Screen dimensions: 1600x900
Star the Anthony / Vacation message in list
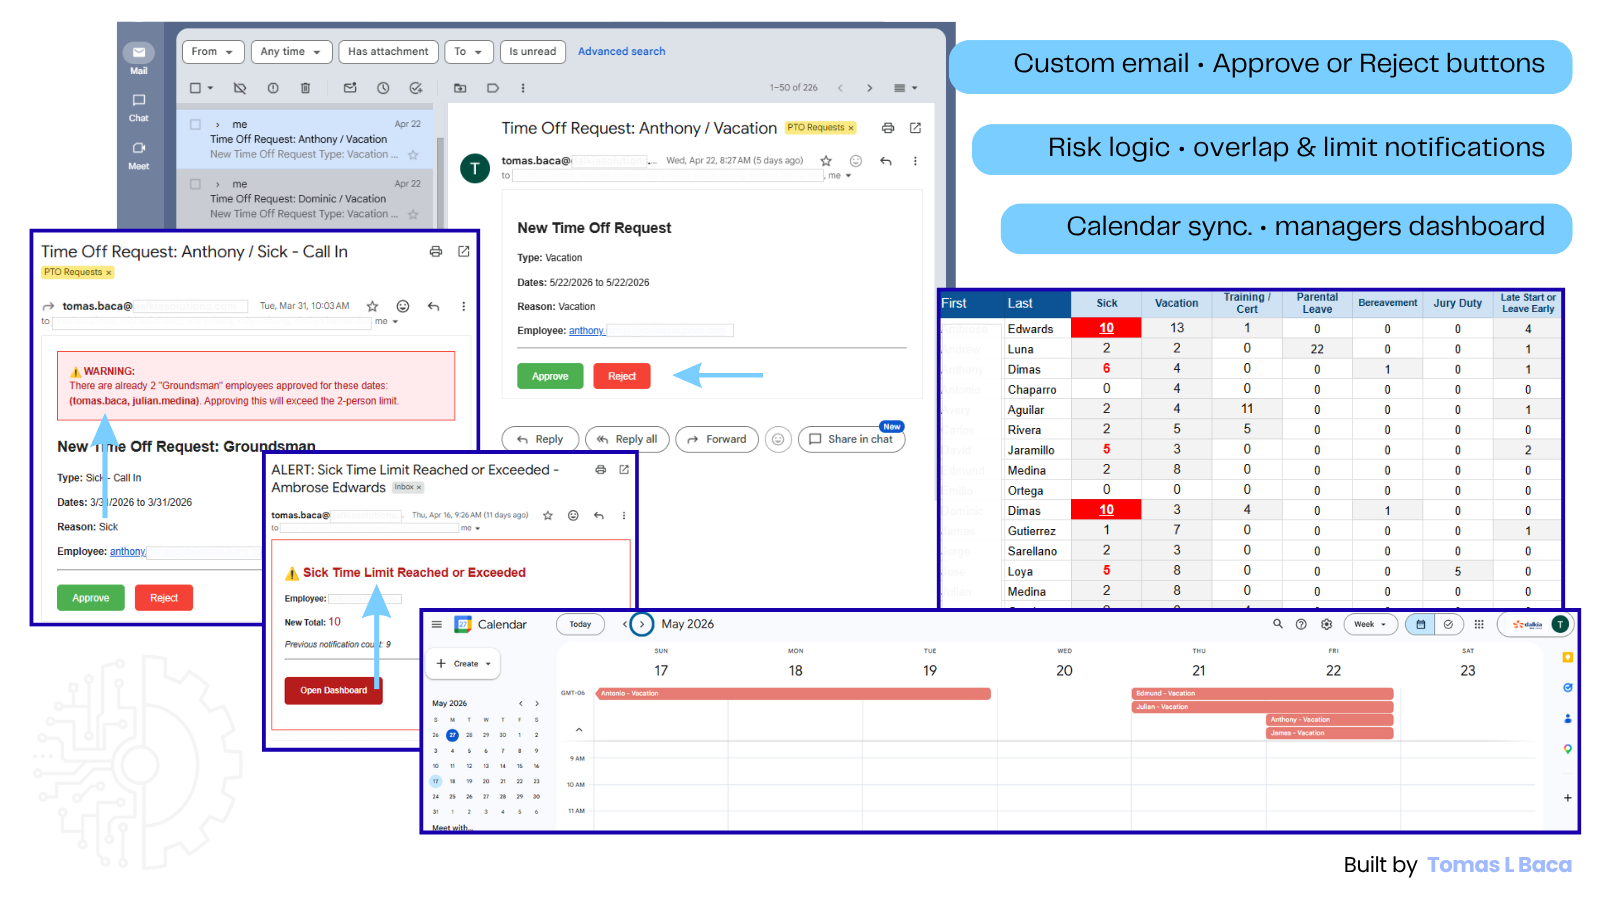(413, 155)
